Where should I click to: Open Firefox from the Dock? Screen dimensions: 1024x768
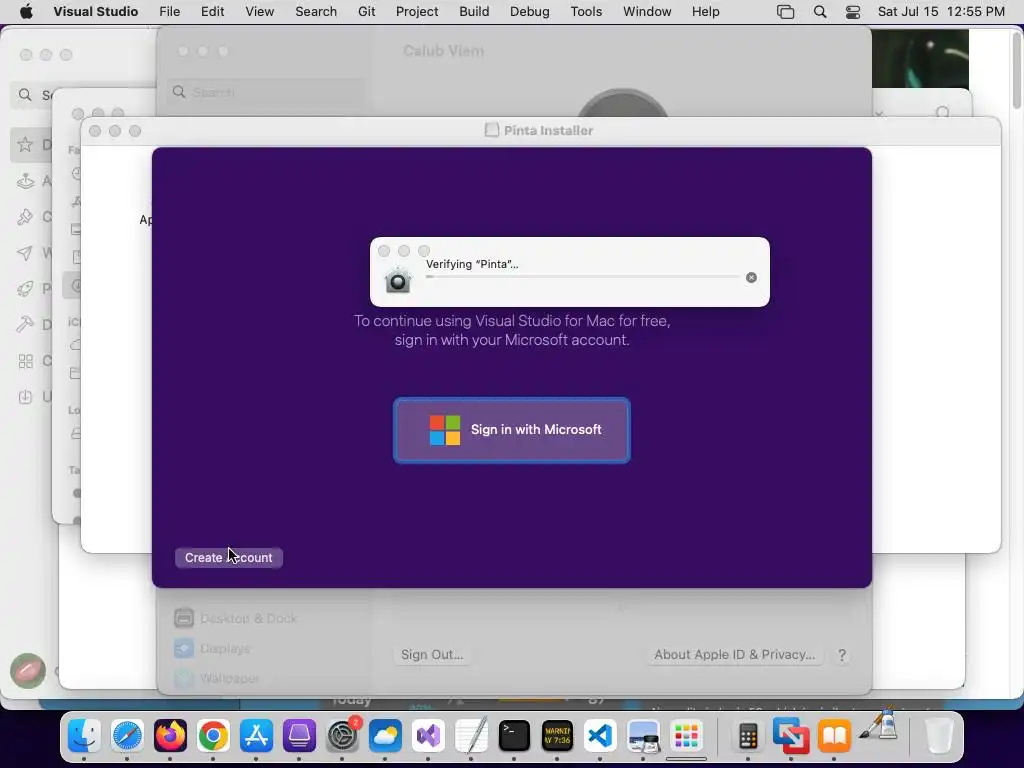(x=170, y=736)
